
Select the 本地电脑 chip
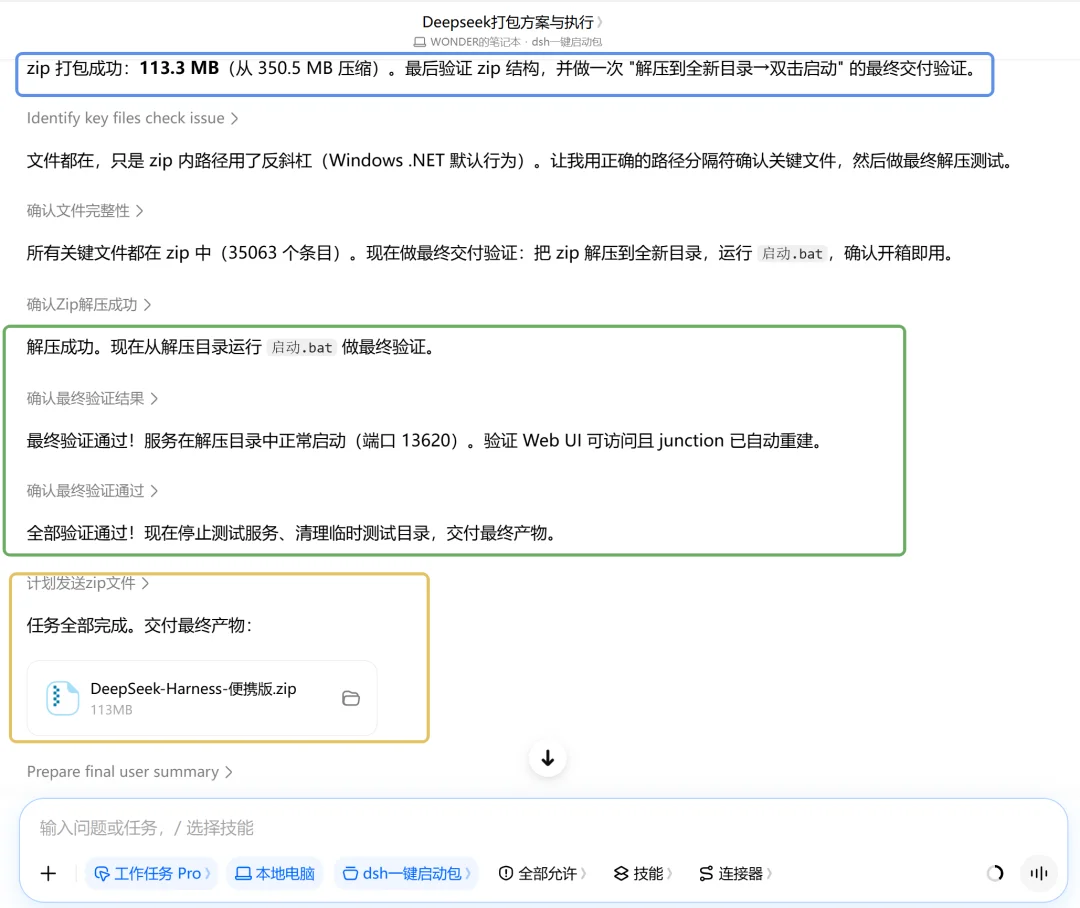pos(275,874)
